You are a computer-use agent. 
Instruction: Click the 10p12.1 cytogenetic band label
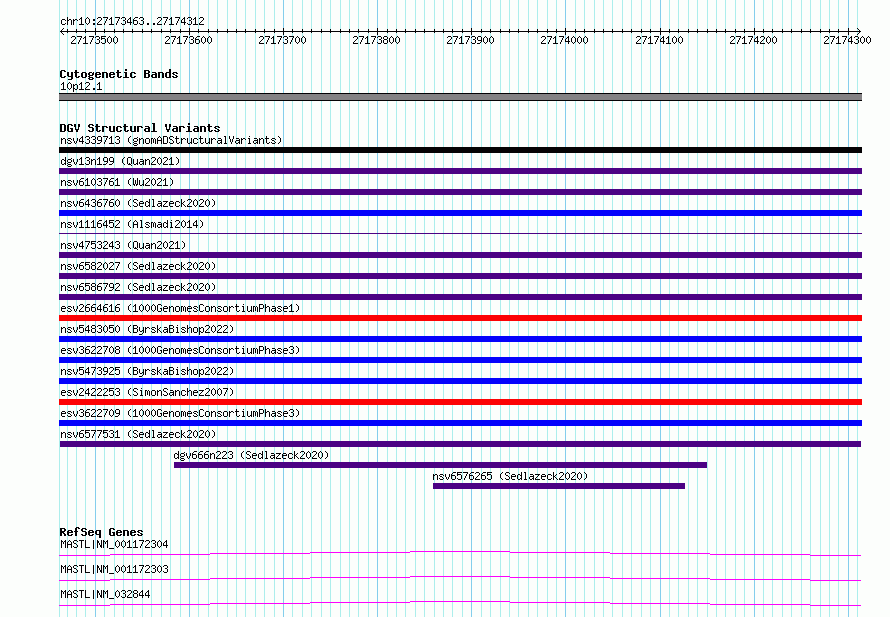[81, 86]
